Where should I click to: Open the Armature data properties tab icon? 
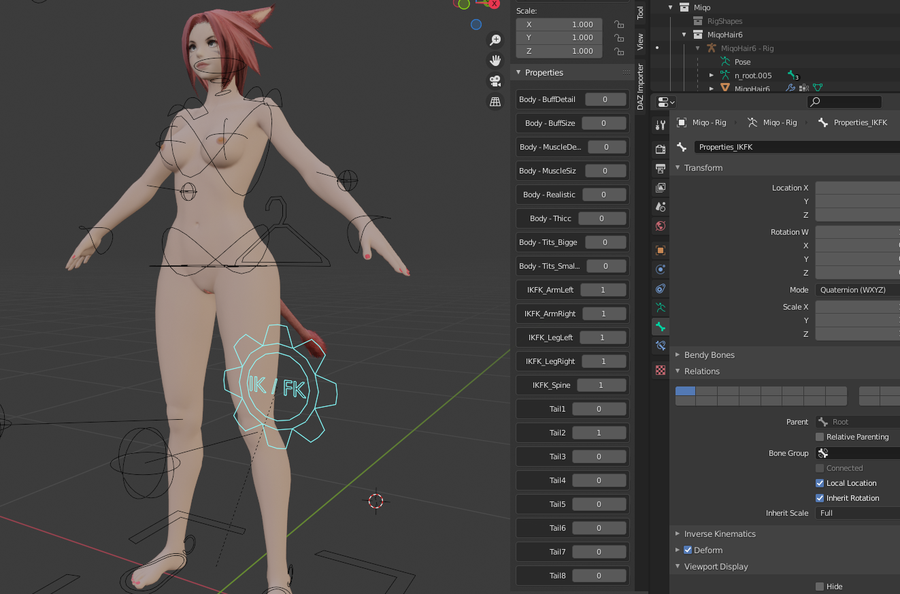[x=660, y=308]
